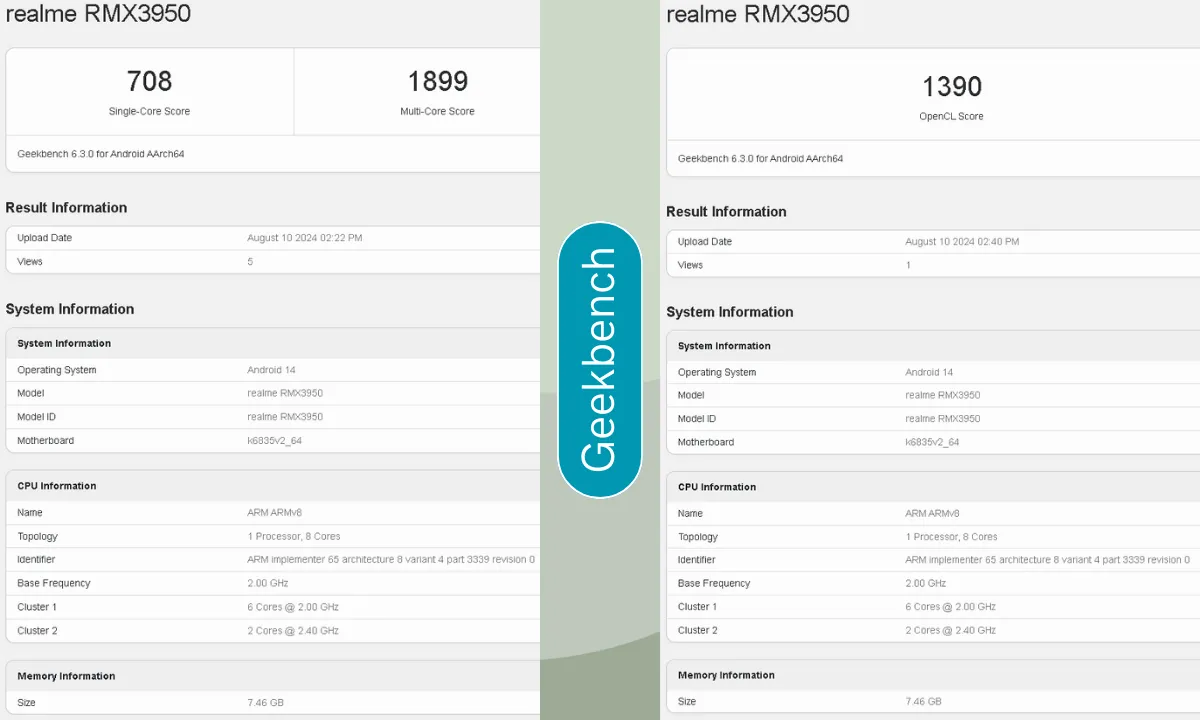Viewport: 1200px width, 720px height.
Task: Click Model ID value on the OpenCL page
Action: [942, 419]
